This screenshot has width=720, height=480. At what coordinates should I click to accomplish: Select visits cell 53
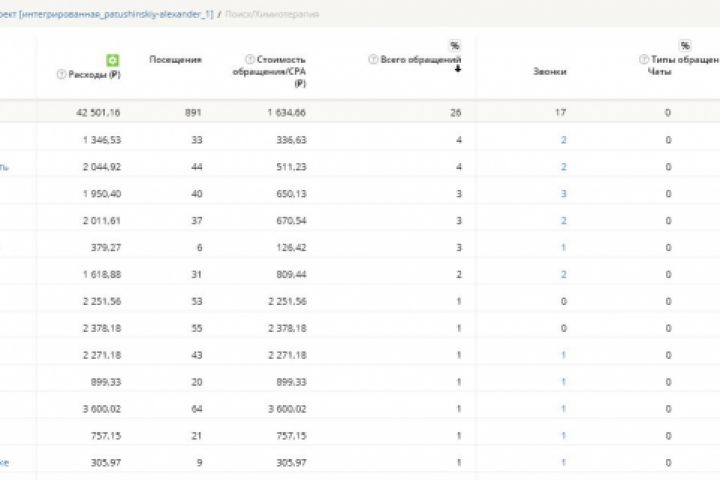coord(197,301)
